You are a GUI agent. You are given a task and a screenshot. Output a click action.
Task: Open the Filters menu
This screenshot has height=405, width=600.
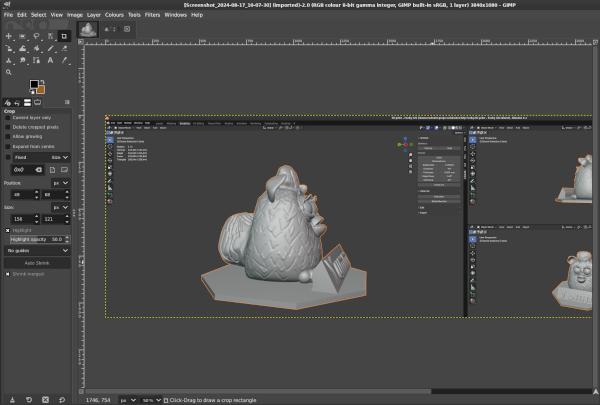tap(152, 15)
